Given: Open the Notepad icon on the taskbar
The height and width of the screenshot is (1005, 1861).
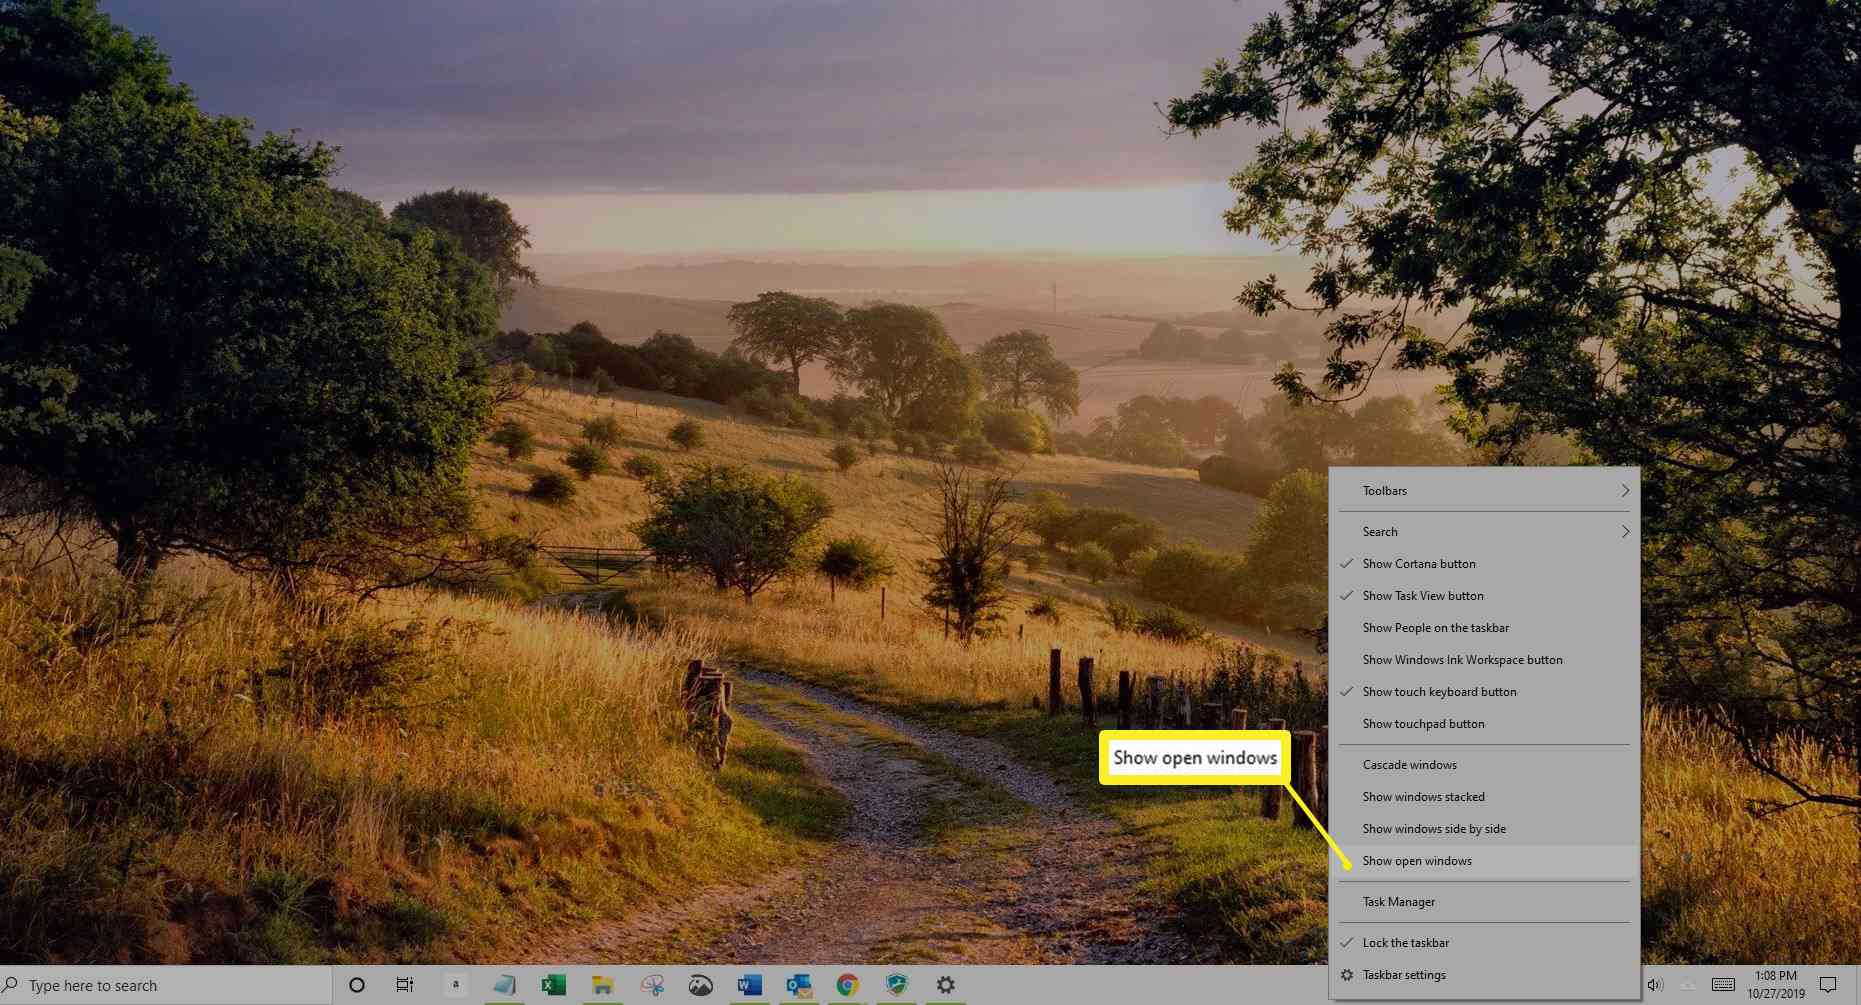Looking at the screenshot, I should 504,985.
